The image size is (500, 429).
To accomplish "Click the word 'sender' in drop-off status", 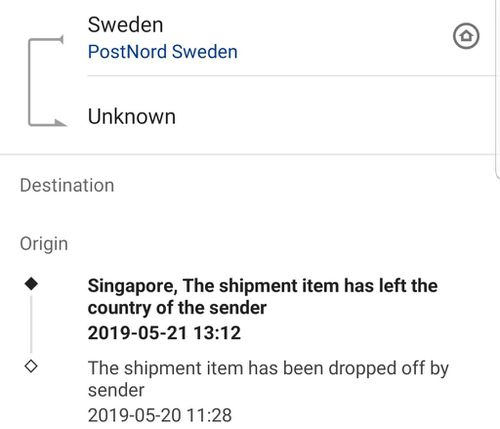I will [116, 390].
